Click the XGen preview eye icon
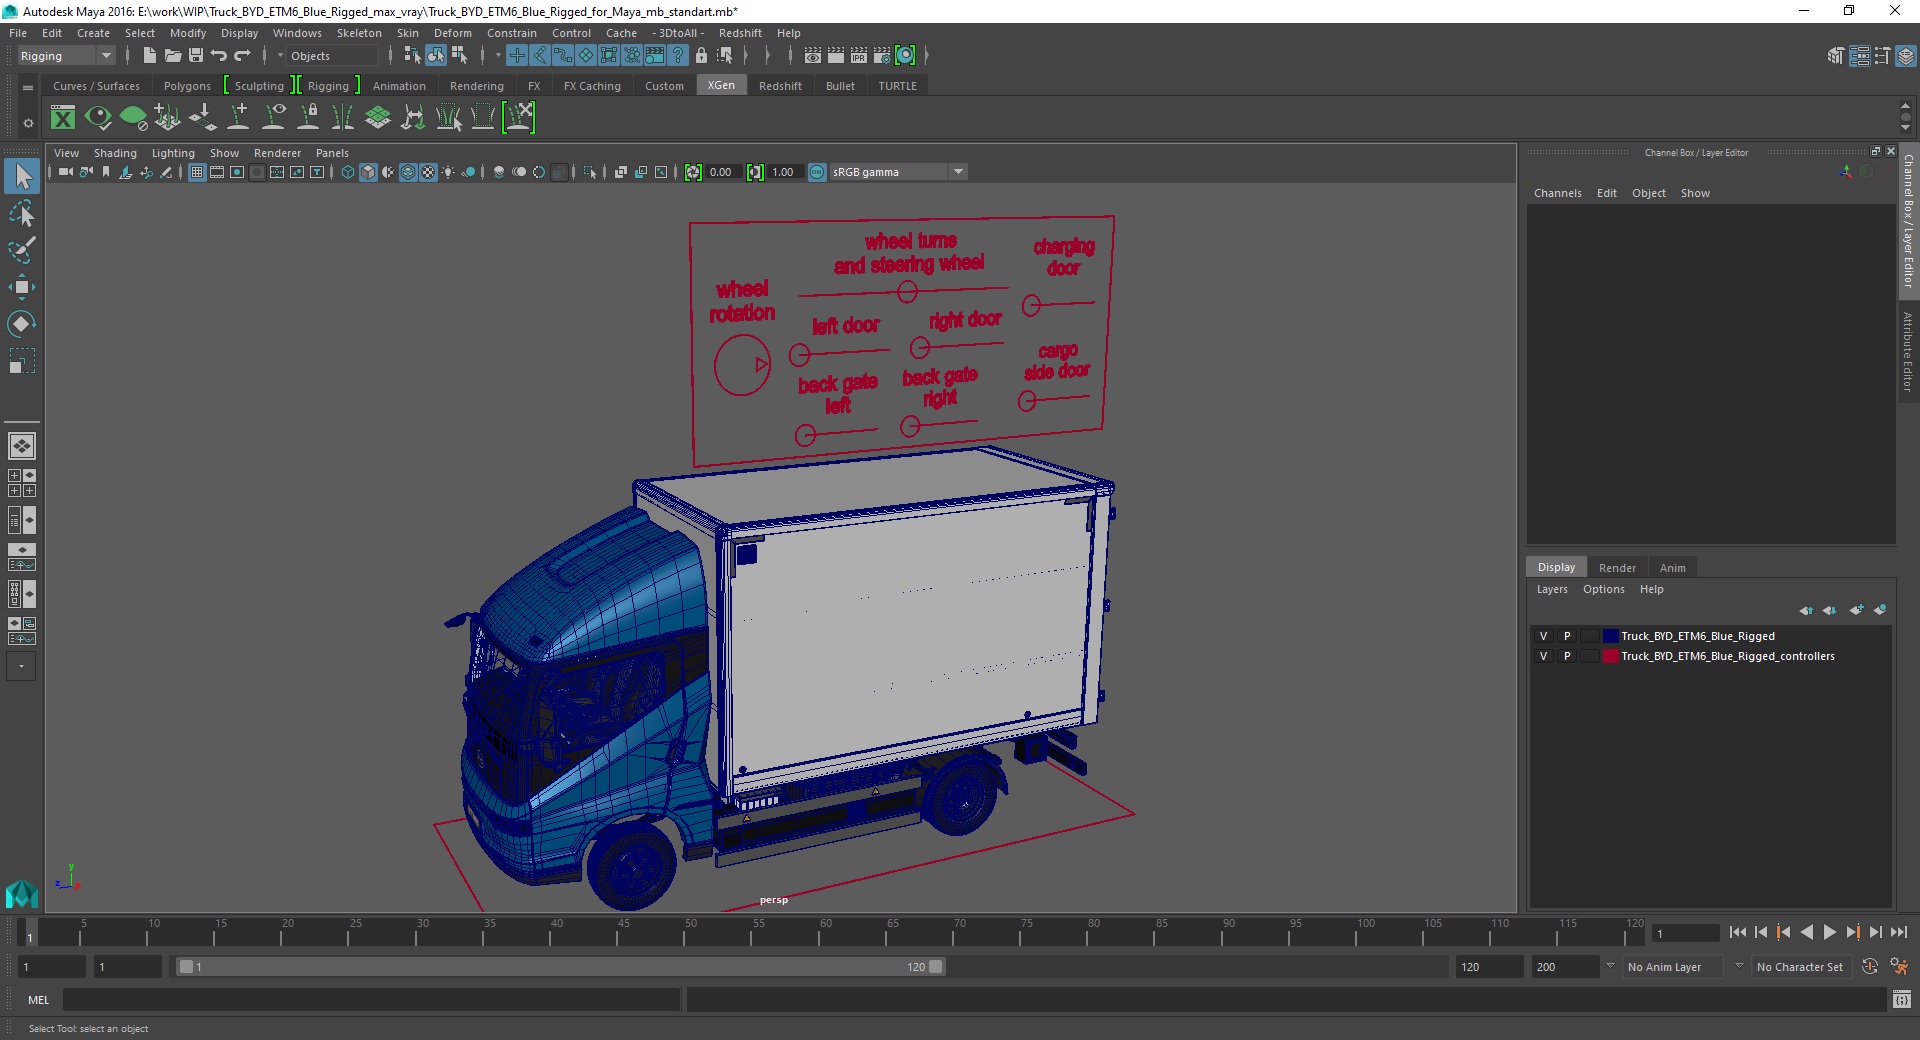 (x=98, y=118)
